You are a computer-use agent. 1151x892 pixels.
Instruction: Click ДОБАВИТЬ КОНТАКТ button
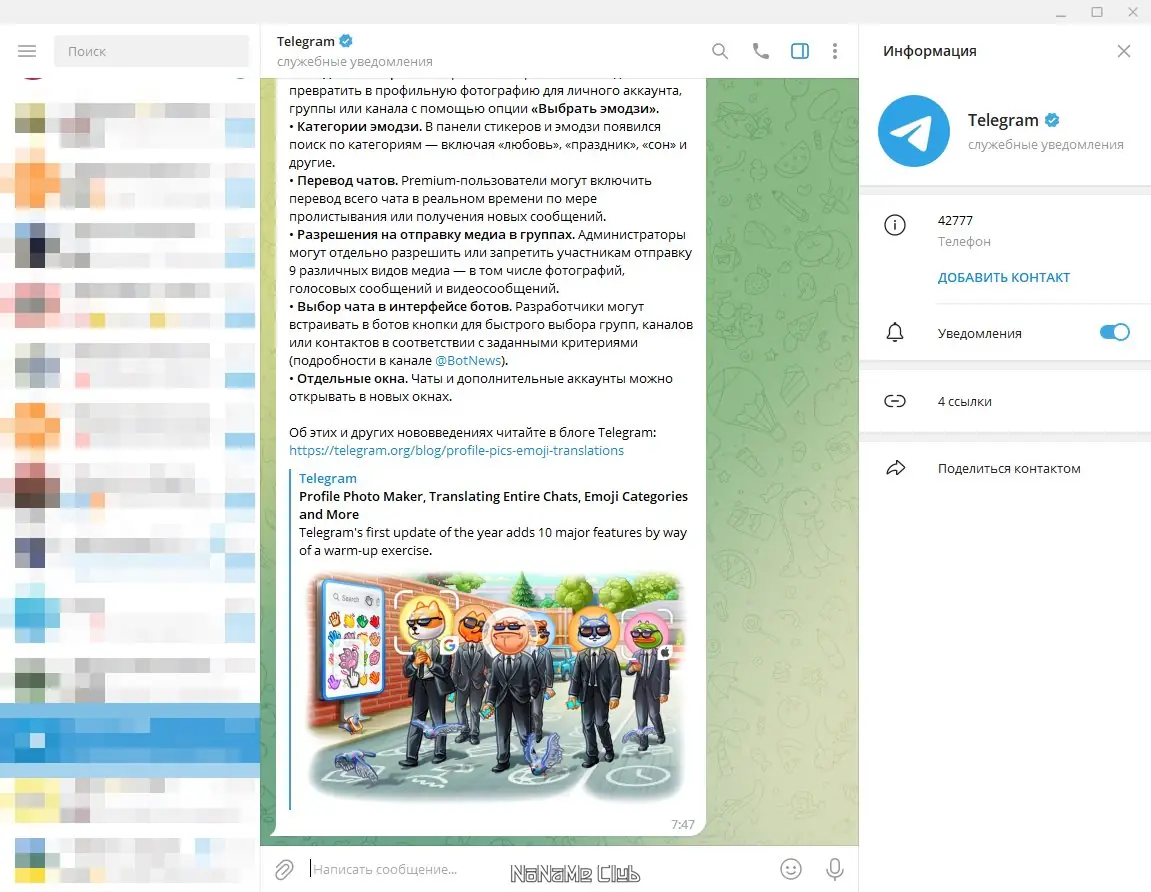tap(1003, 278)
